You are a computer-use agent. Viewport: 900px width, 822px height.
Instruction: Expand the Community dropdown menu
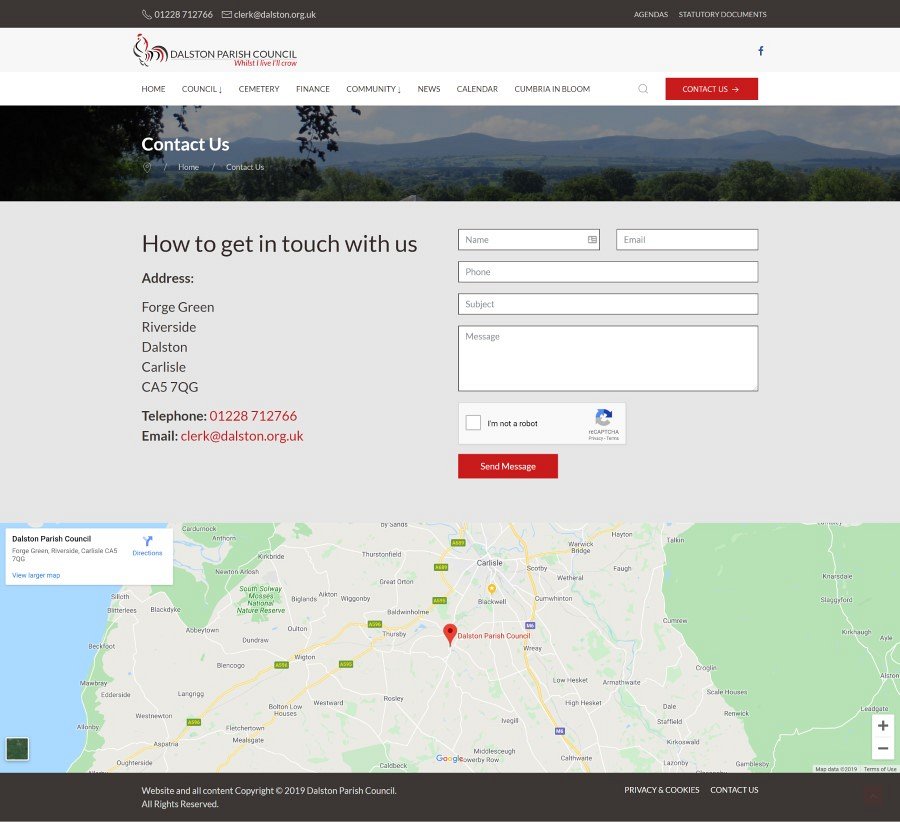point(373,89)
